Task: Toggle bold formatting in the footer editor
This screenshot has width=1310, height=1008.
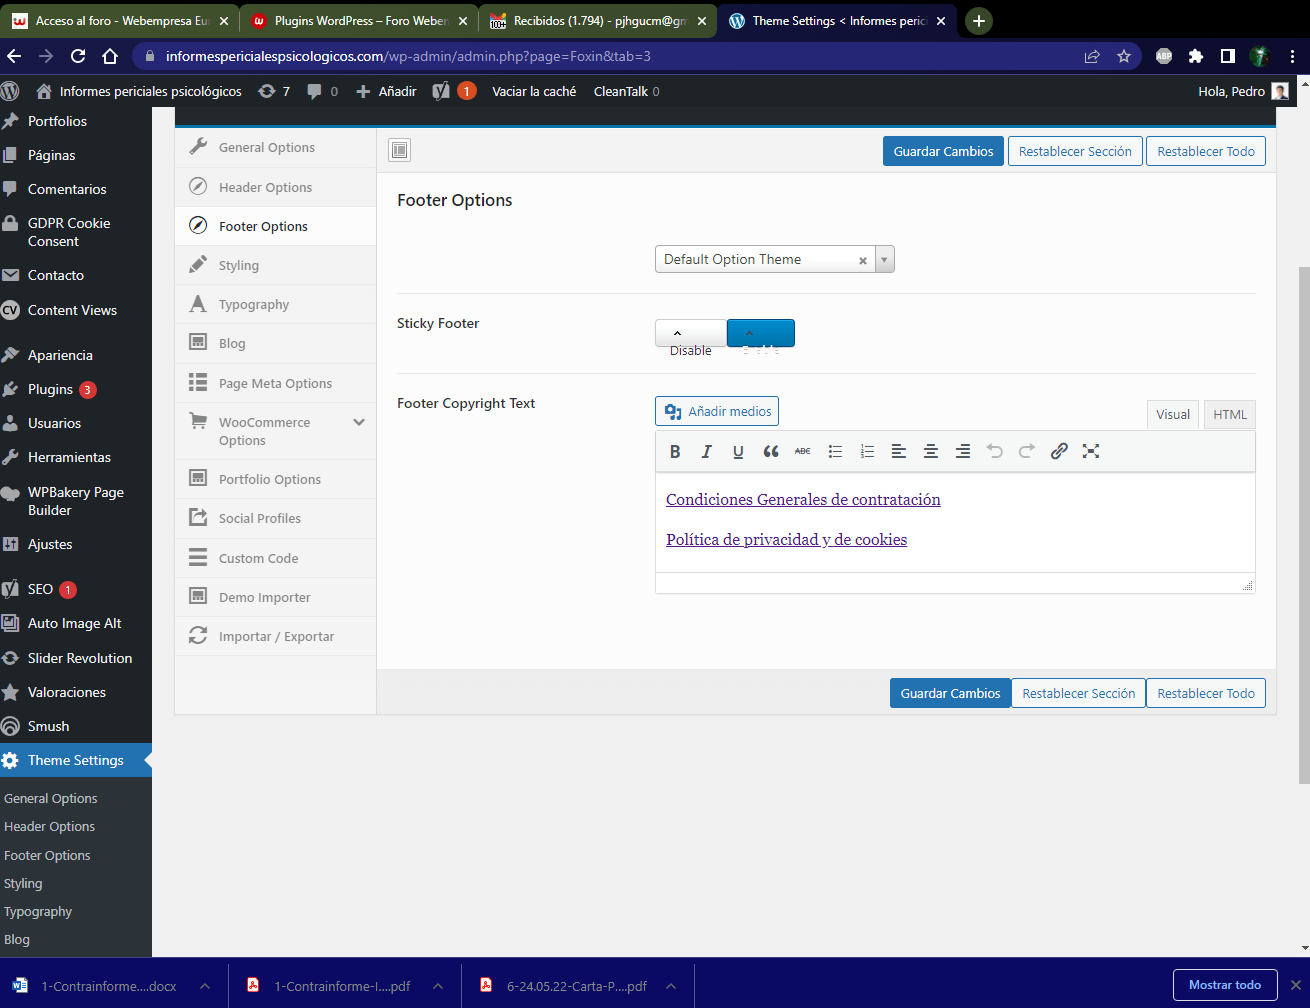Action: click(675, 451)
